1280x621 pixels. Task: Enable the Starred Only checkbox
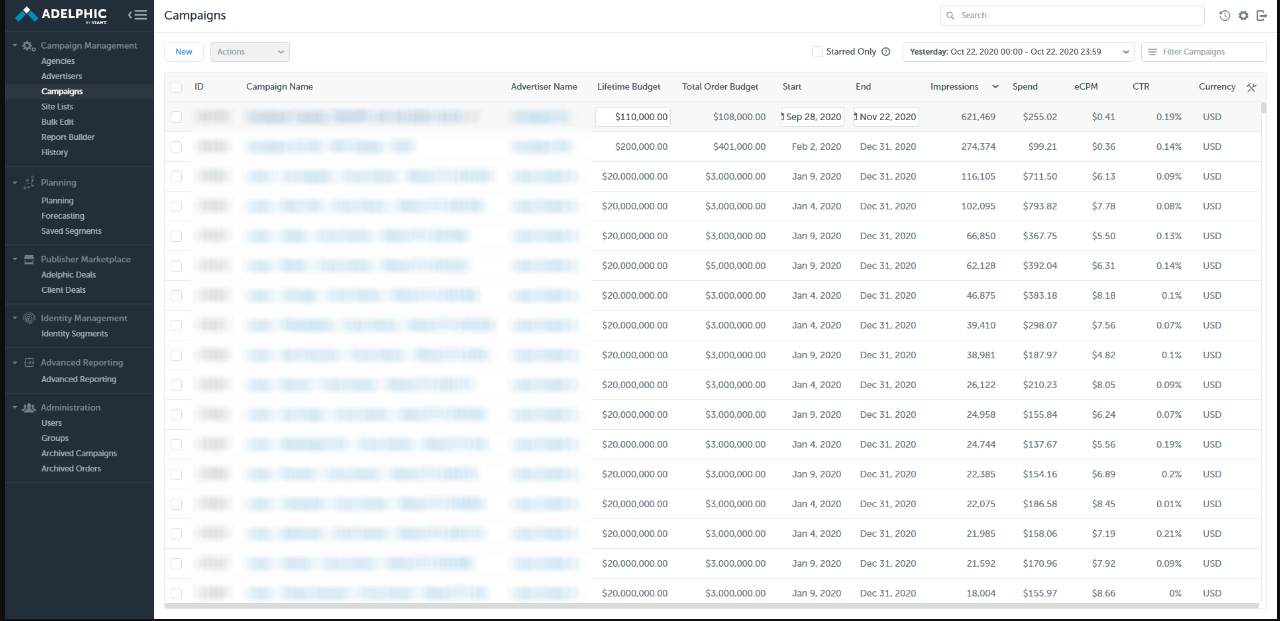point(817,52)
